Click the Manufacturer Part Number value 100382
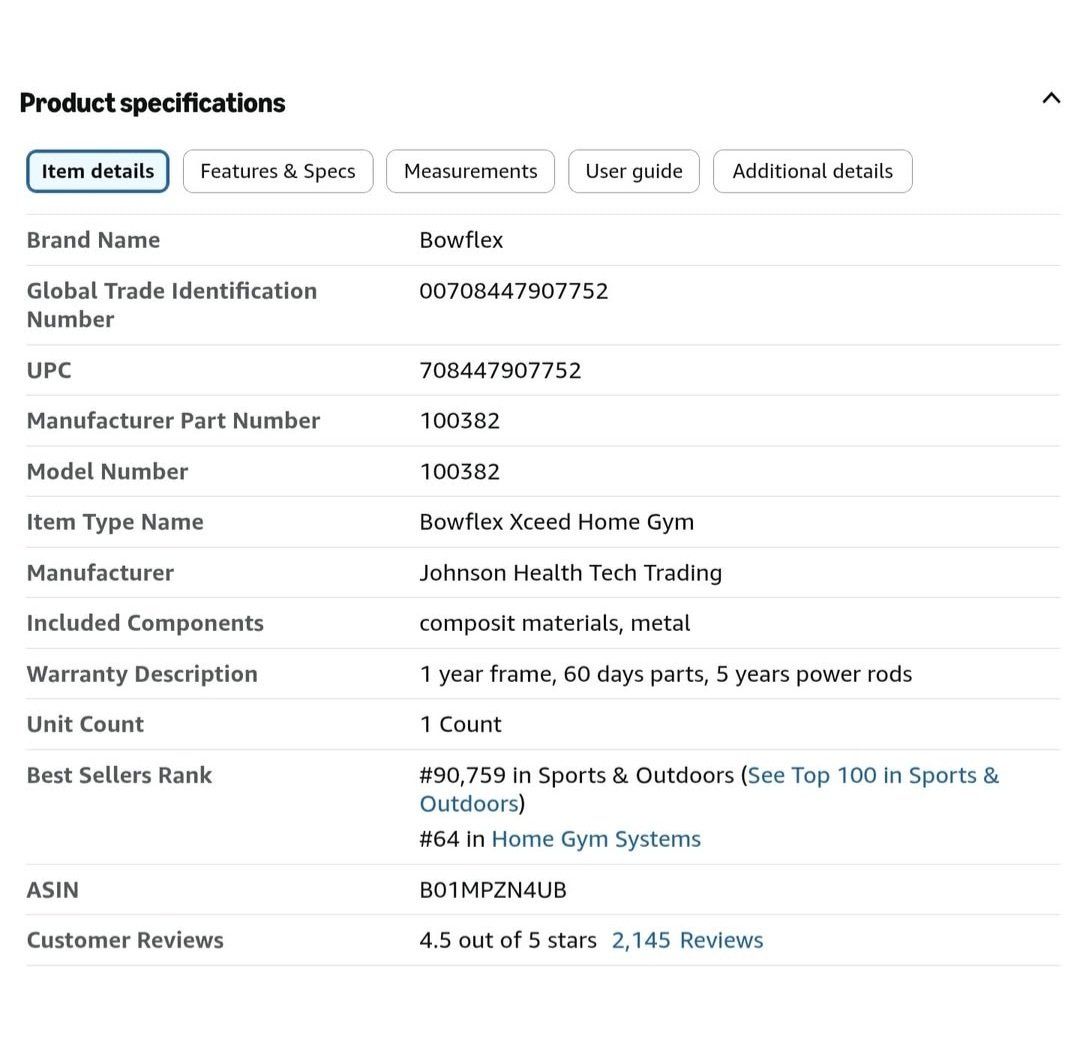Viewport: 1080px width, 1037px height. click(459, 421)
